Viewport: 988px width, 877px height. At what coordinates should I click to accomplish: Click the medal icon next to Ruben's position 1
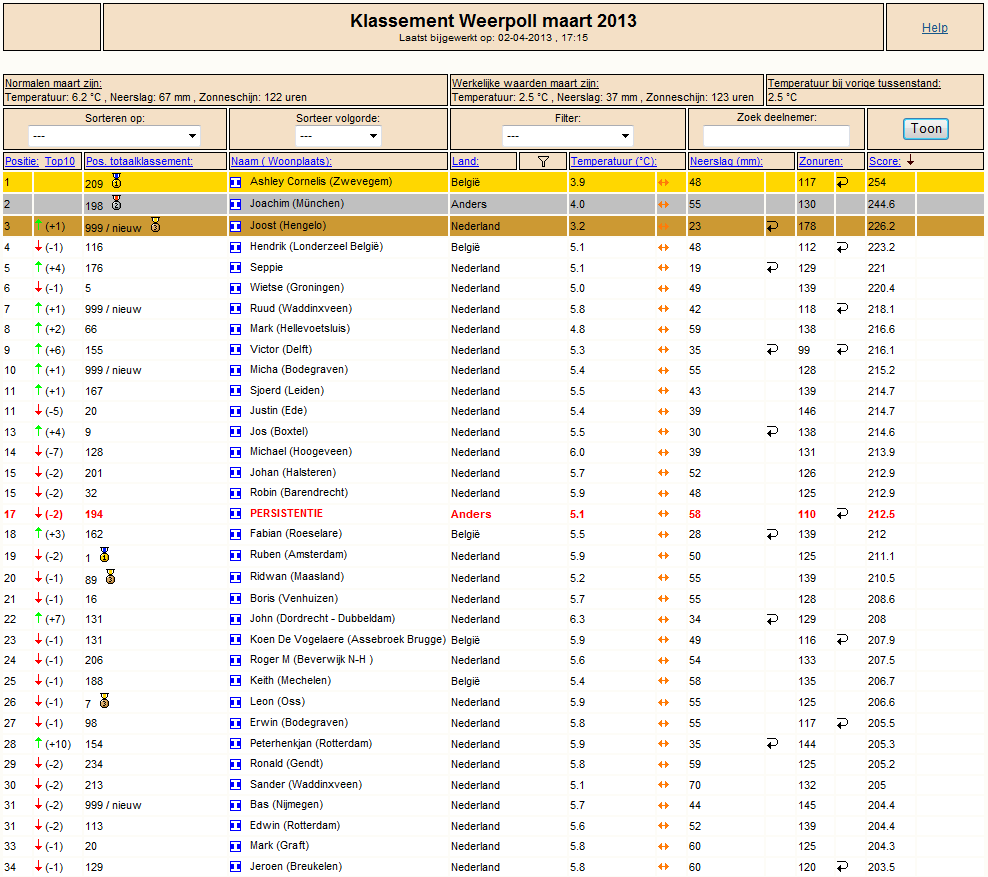[x=105, y=555]
